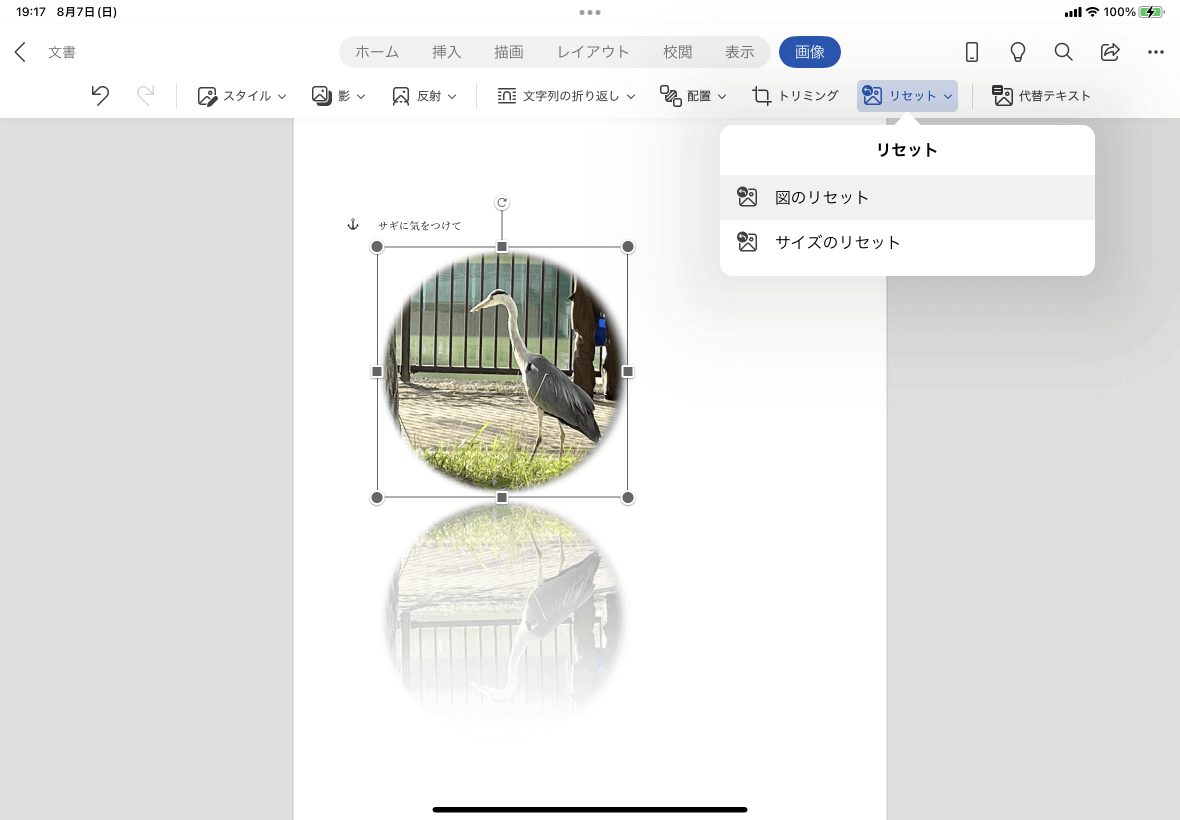Click the bottom-left corner resize handle

coord(377,497)
